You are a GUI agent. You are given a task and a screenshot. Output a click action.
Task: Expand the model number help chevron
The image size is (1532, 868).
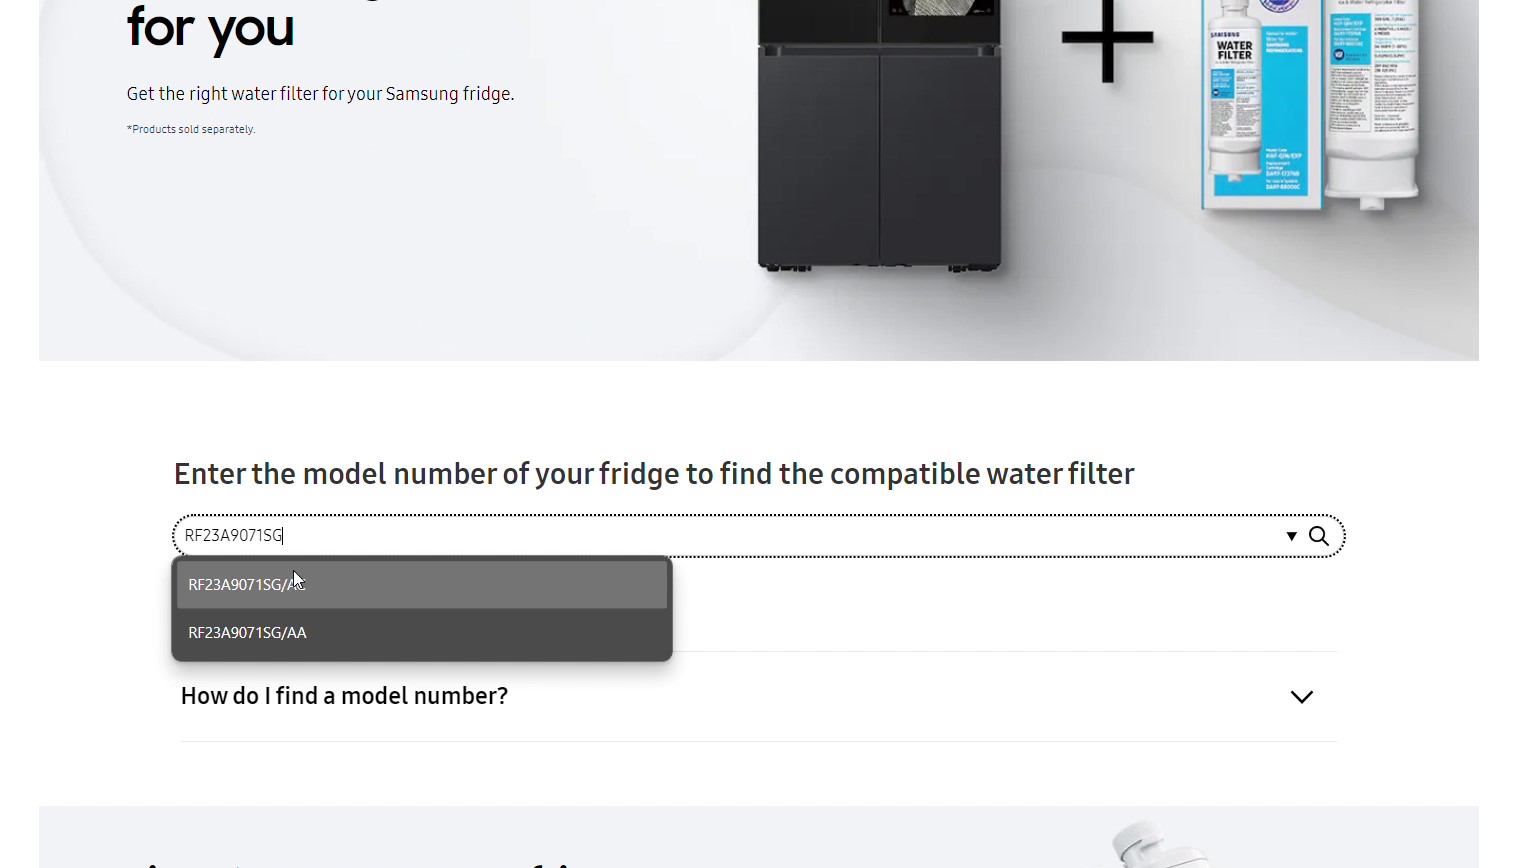point(1301,697)
